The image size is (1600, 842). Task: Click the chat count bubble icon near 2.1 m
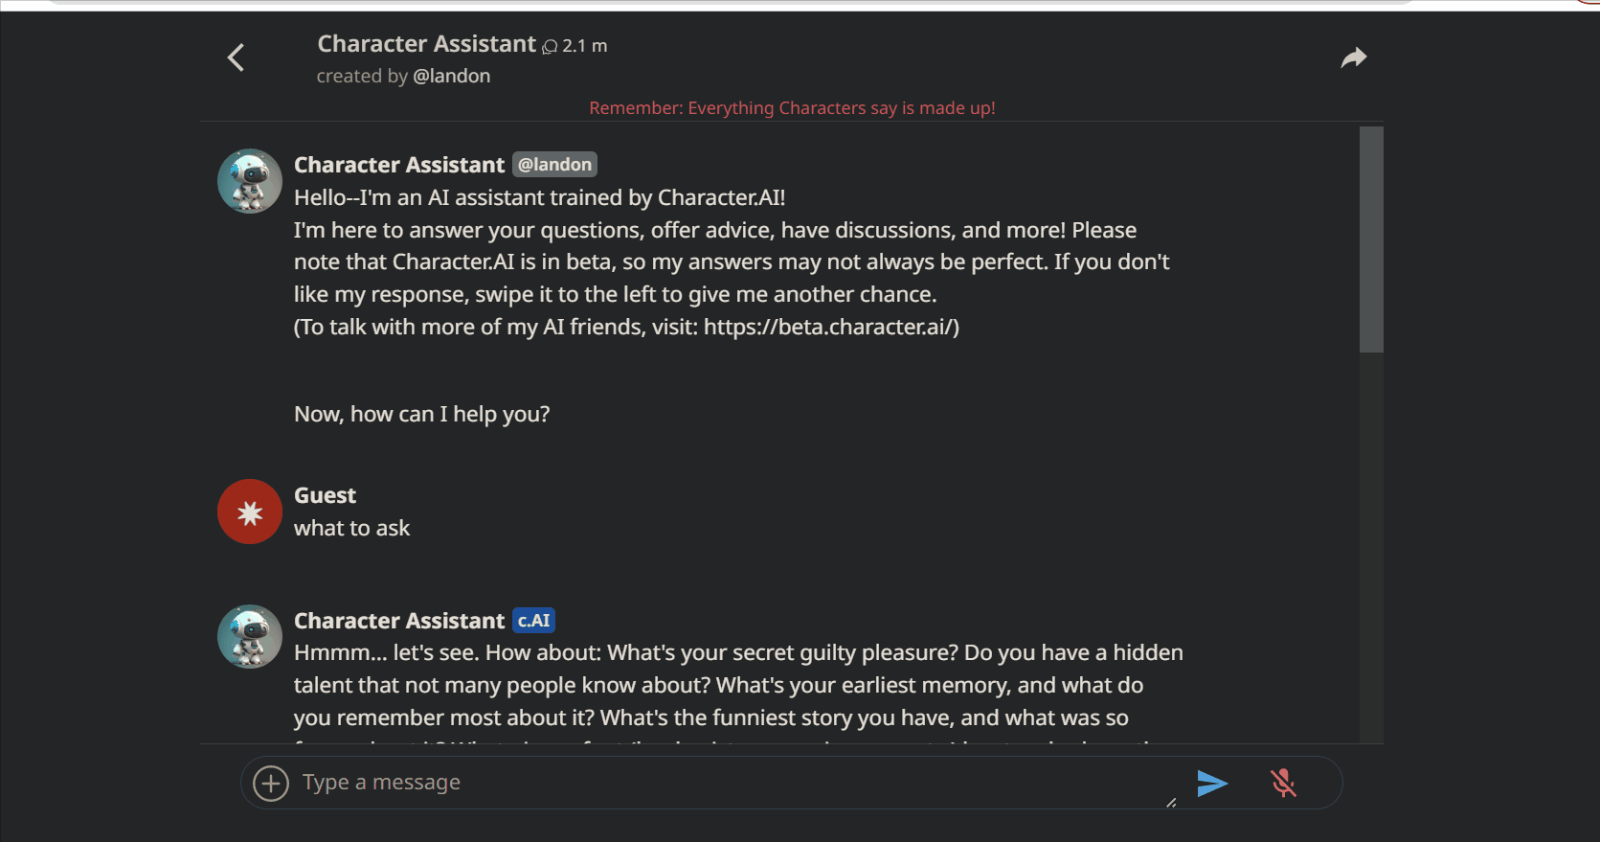[x=550, y=47]
